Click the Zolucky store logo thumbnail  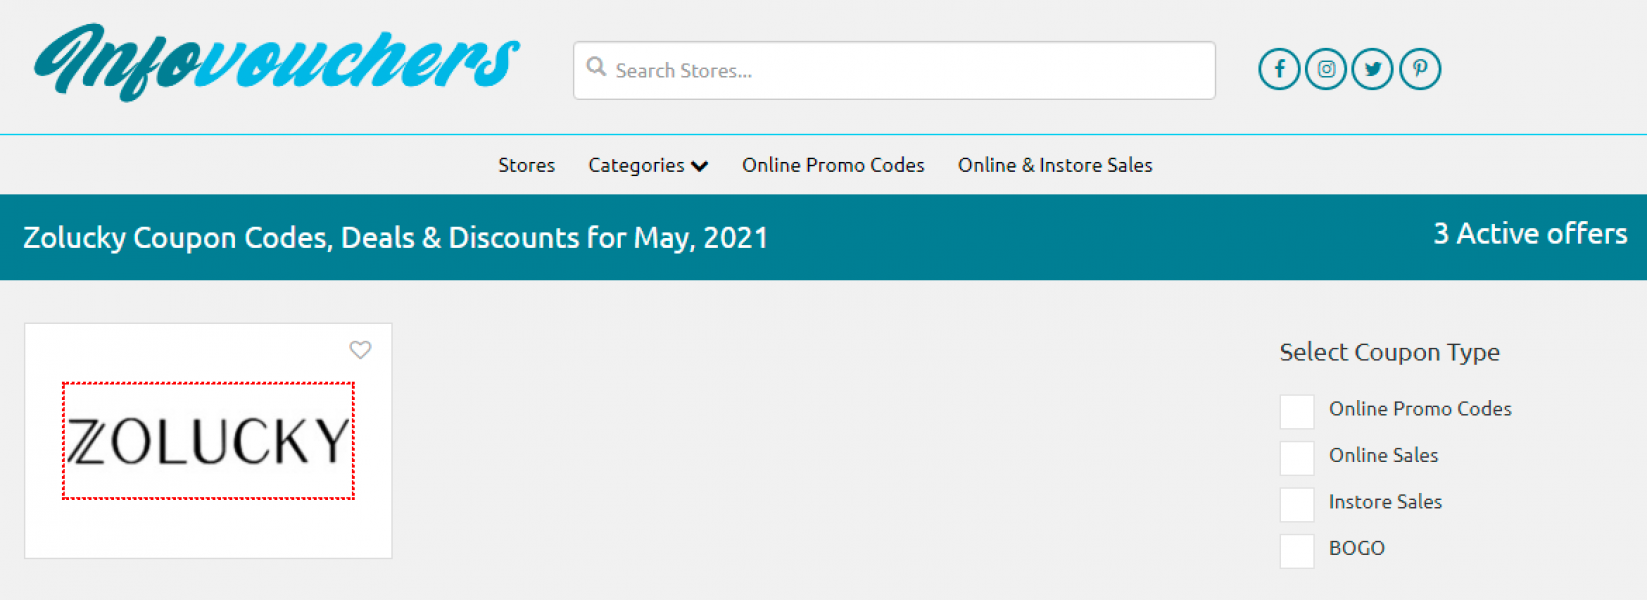[208, 440]
